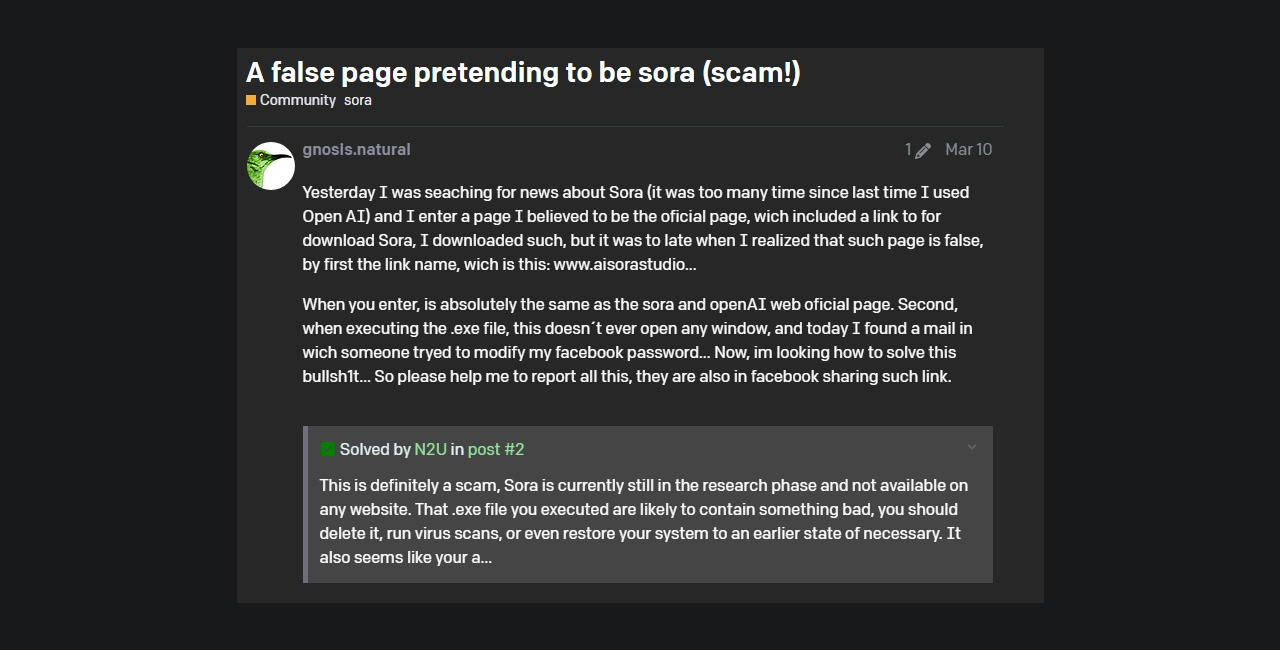The image size is (1280, 650).
Task: Click the gnosis.natural username link
Action: tap(356, 149)
